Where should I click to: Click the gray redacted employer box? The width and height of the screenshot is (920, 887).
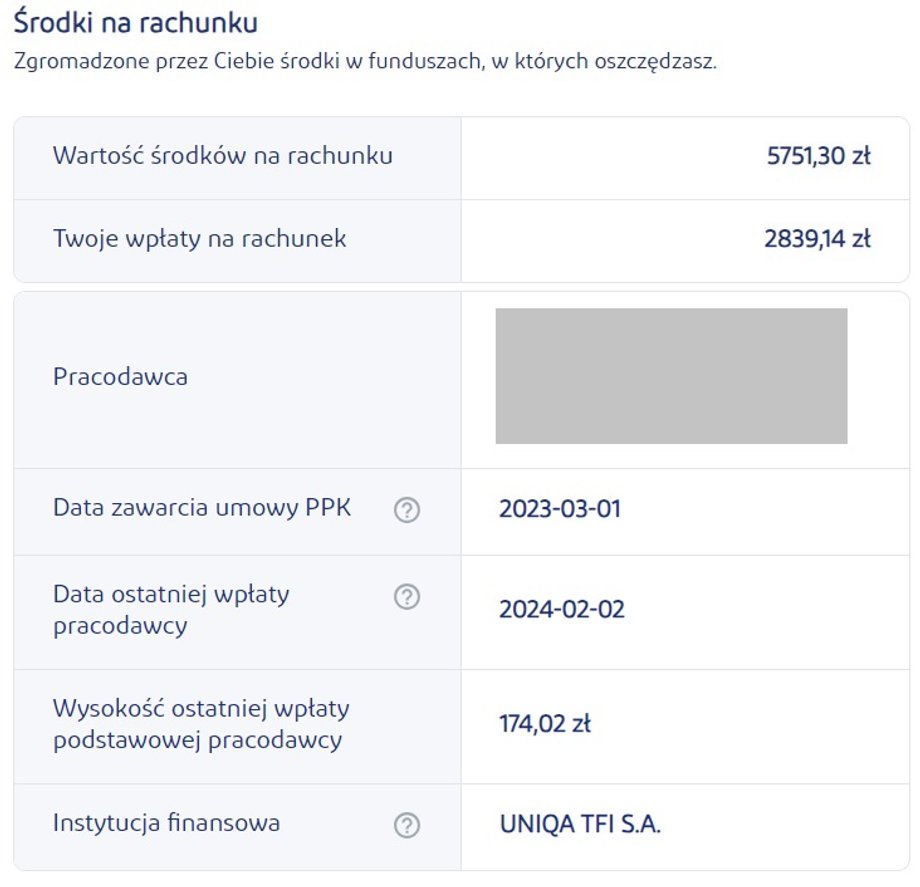(x=671, y=376)
